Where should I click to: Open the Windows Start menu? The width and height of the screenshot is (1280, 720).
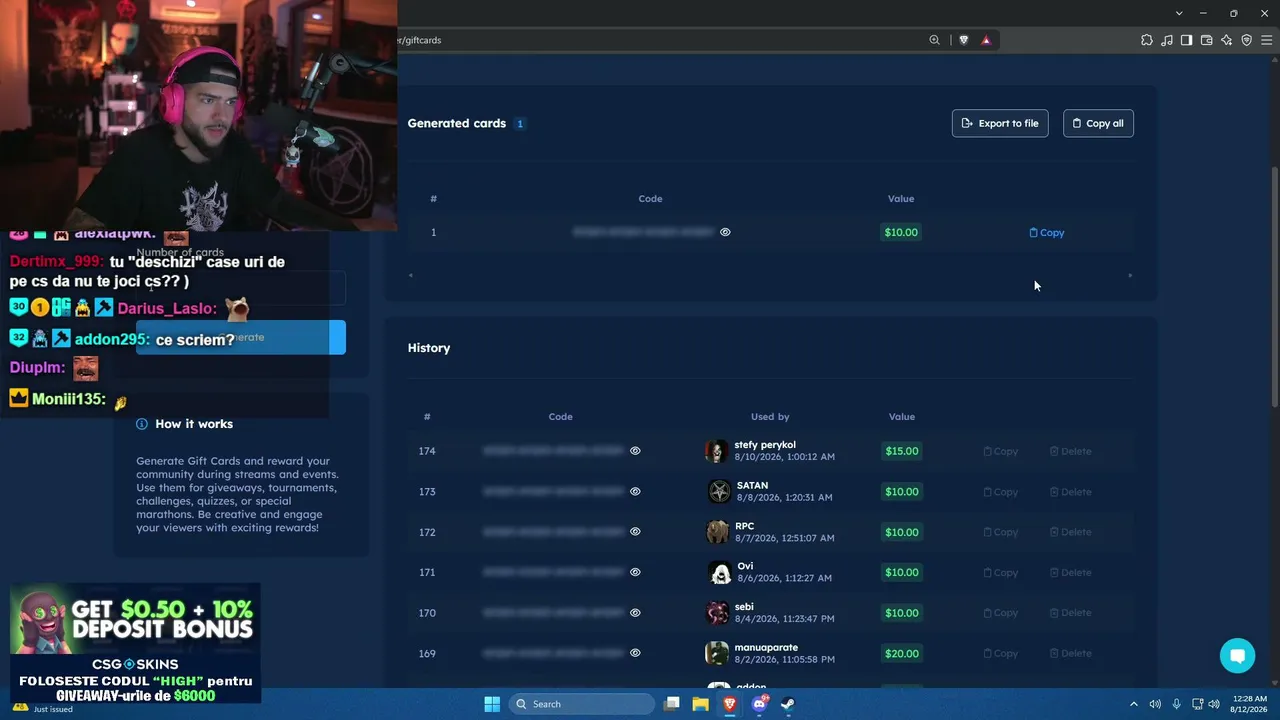(x=492, y=704)
